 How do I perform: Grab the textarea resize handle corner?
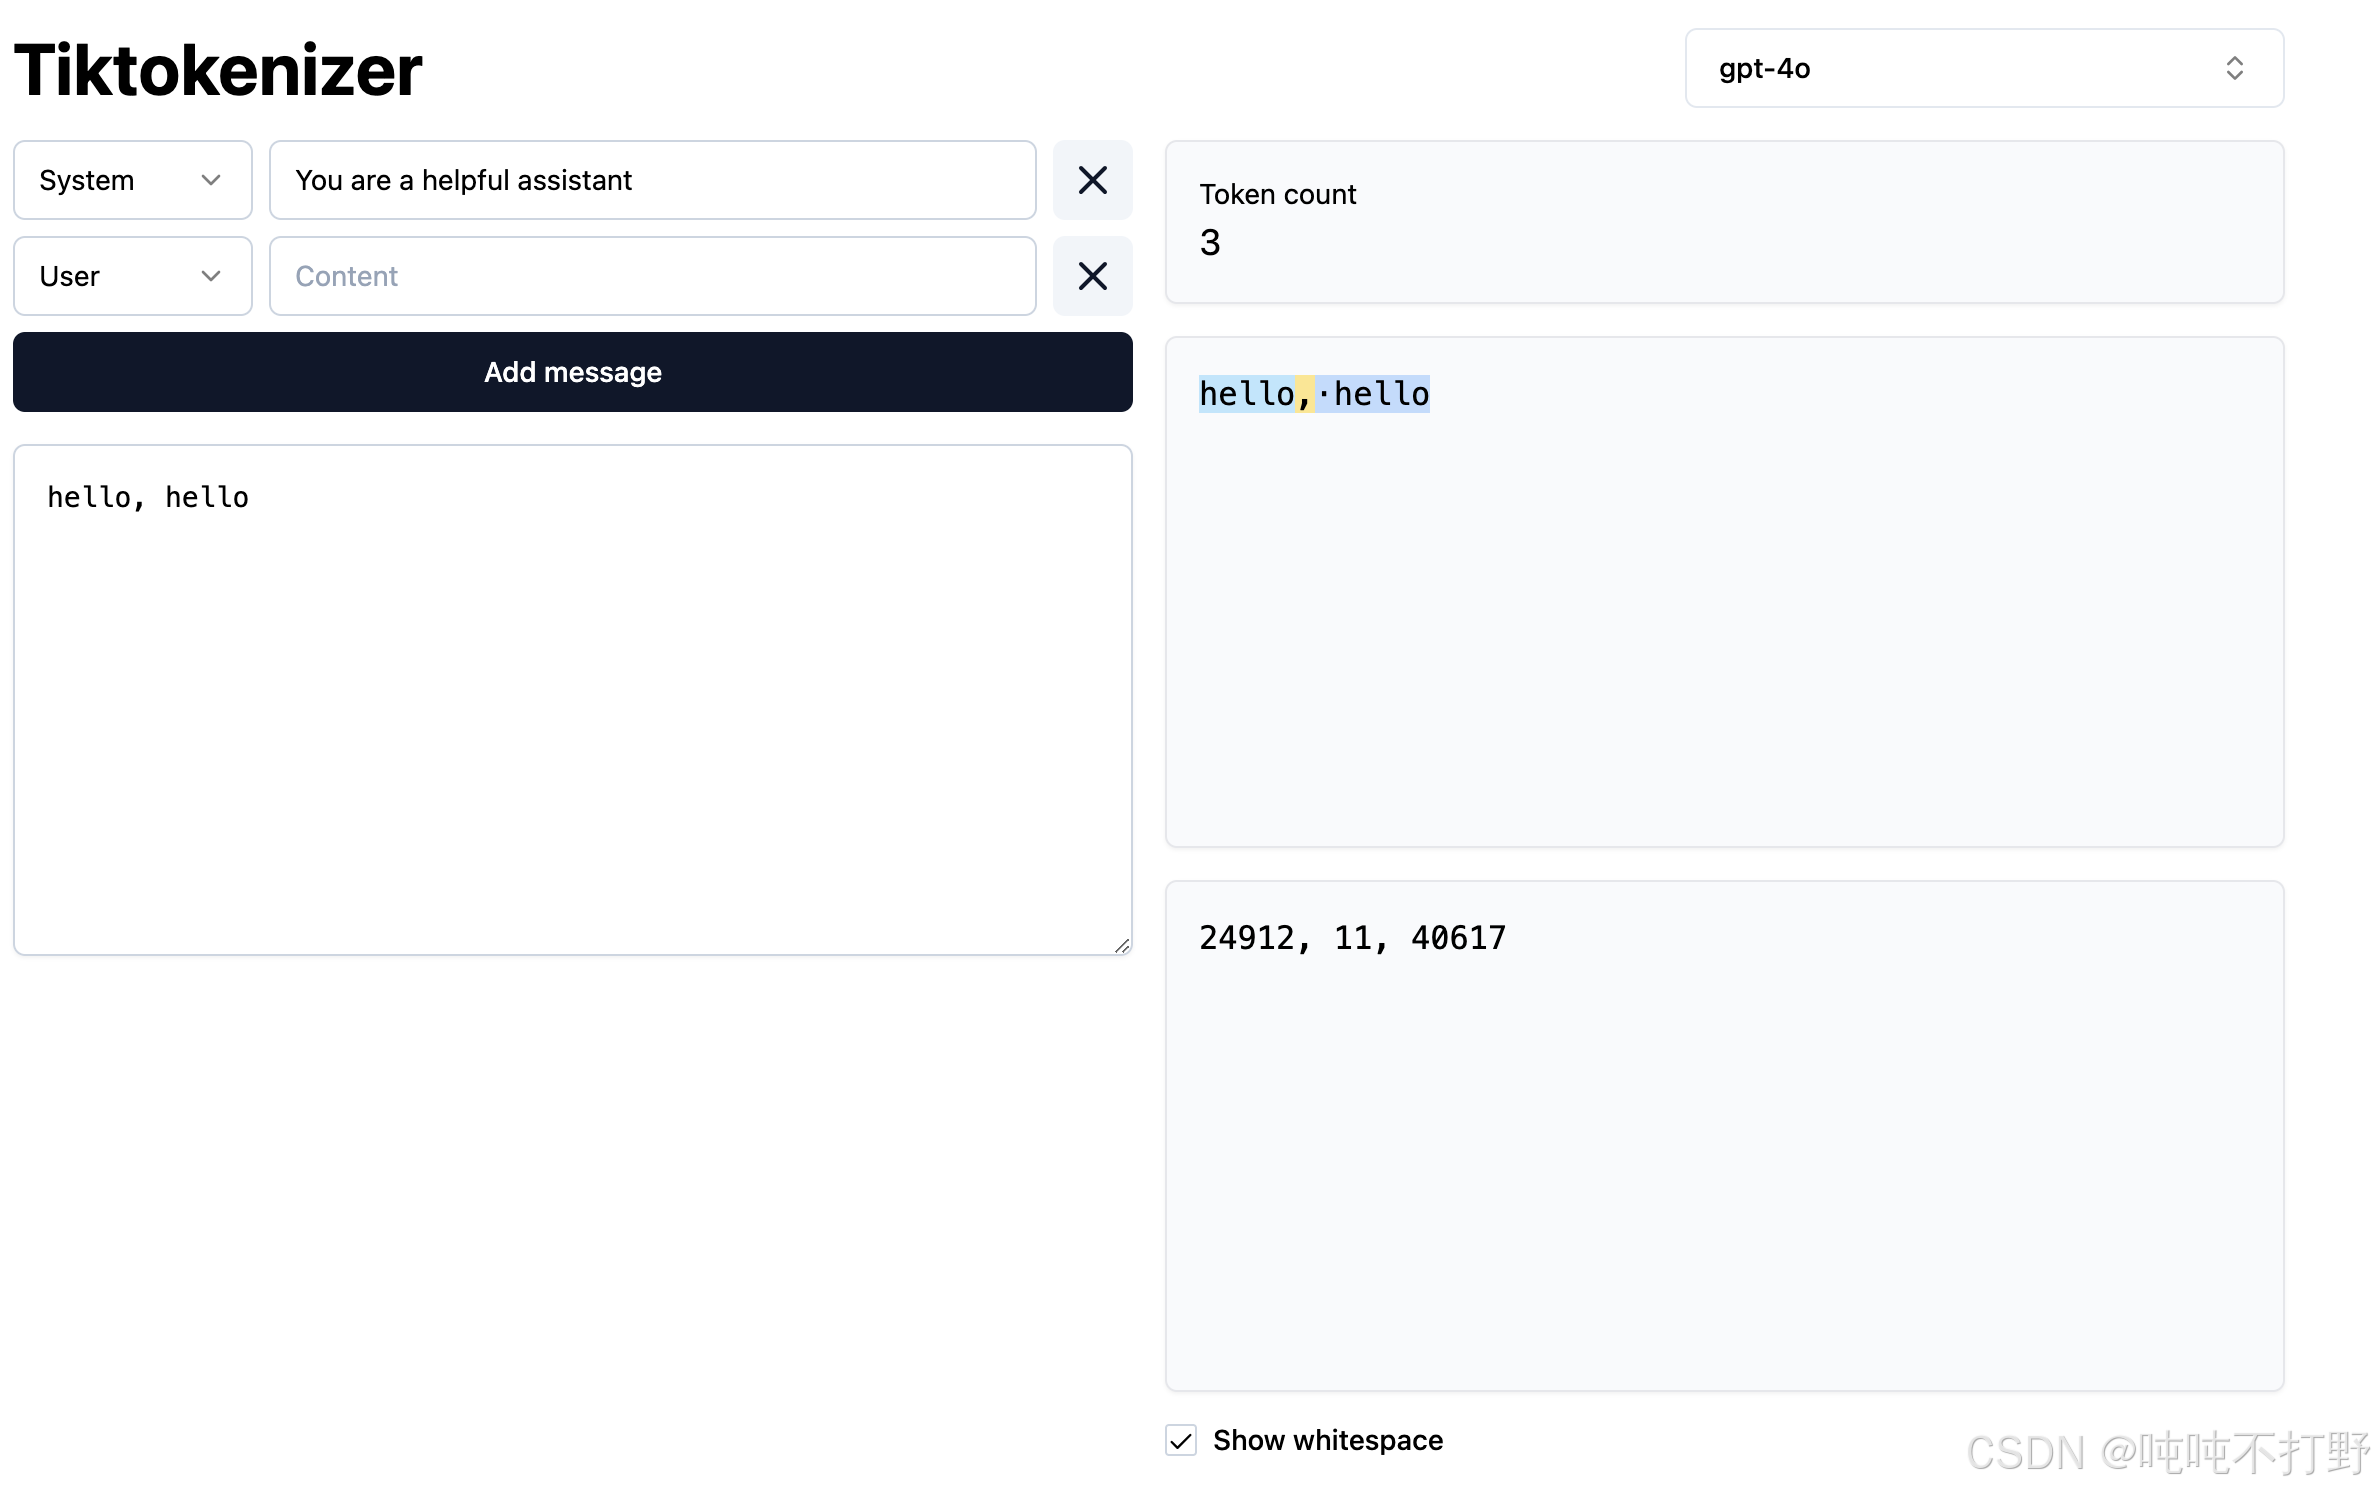click(1122, 945)
